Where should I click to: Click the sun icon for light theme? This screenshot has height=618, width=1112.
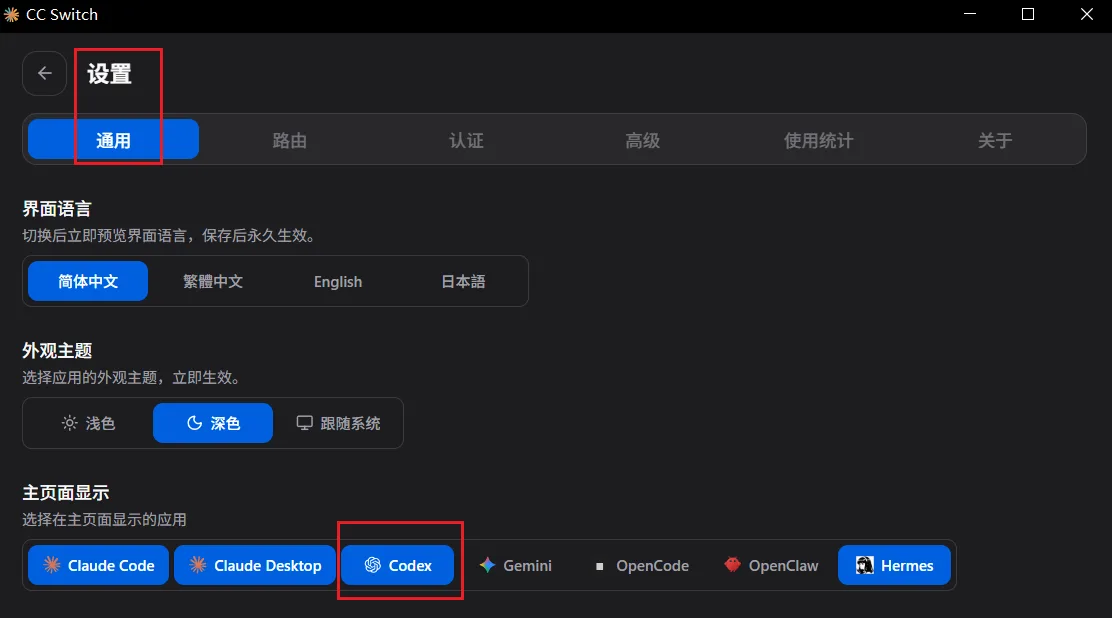coord(70,423)
